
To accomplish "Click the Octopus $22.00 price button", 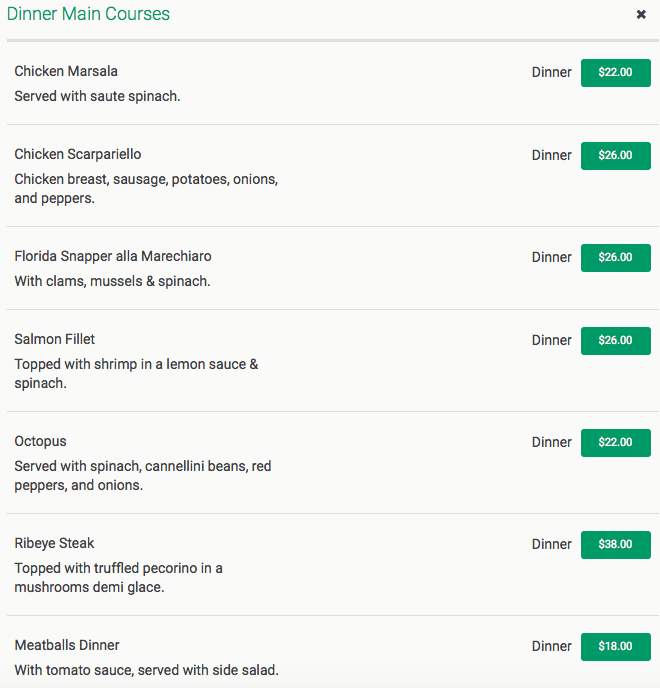I will tap(616, 443).
